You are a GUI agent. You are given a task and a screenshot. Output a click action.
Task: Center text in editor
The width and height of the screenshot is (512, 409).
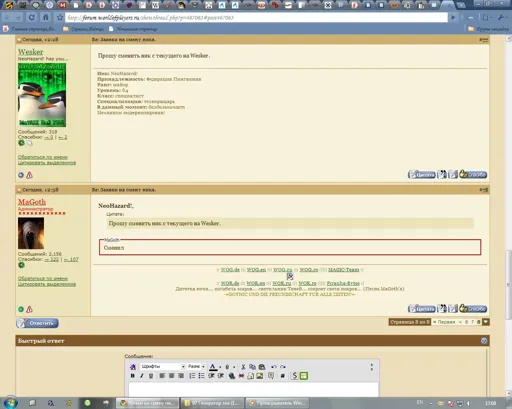pos(172,376)
